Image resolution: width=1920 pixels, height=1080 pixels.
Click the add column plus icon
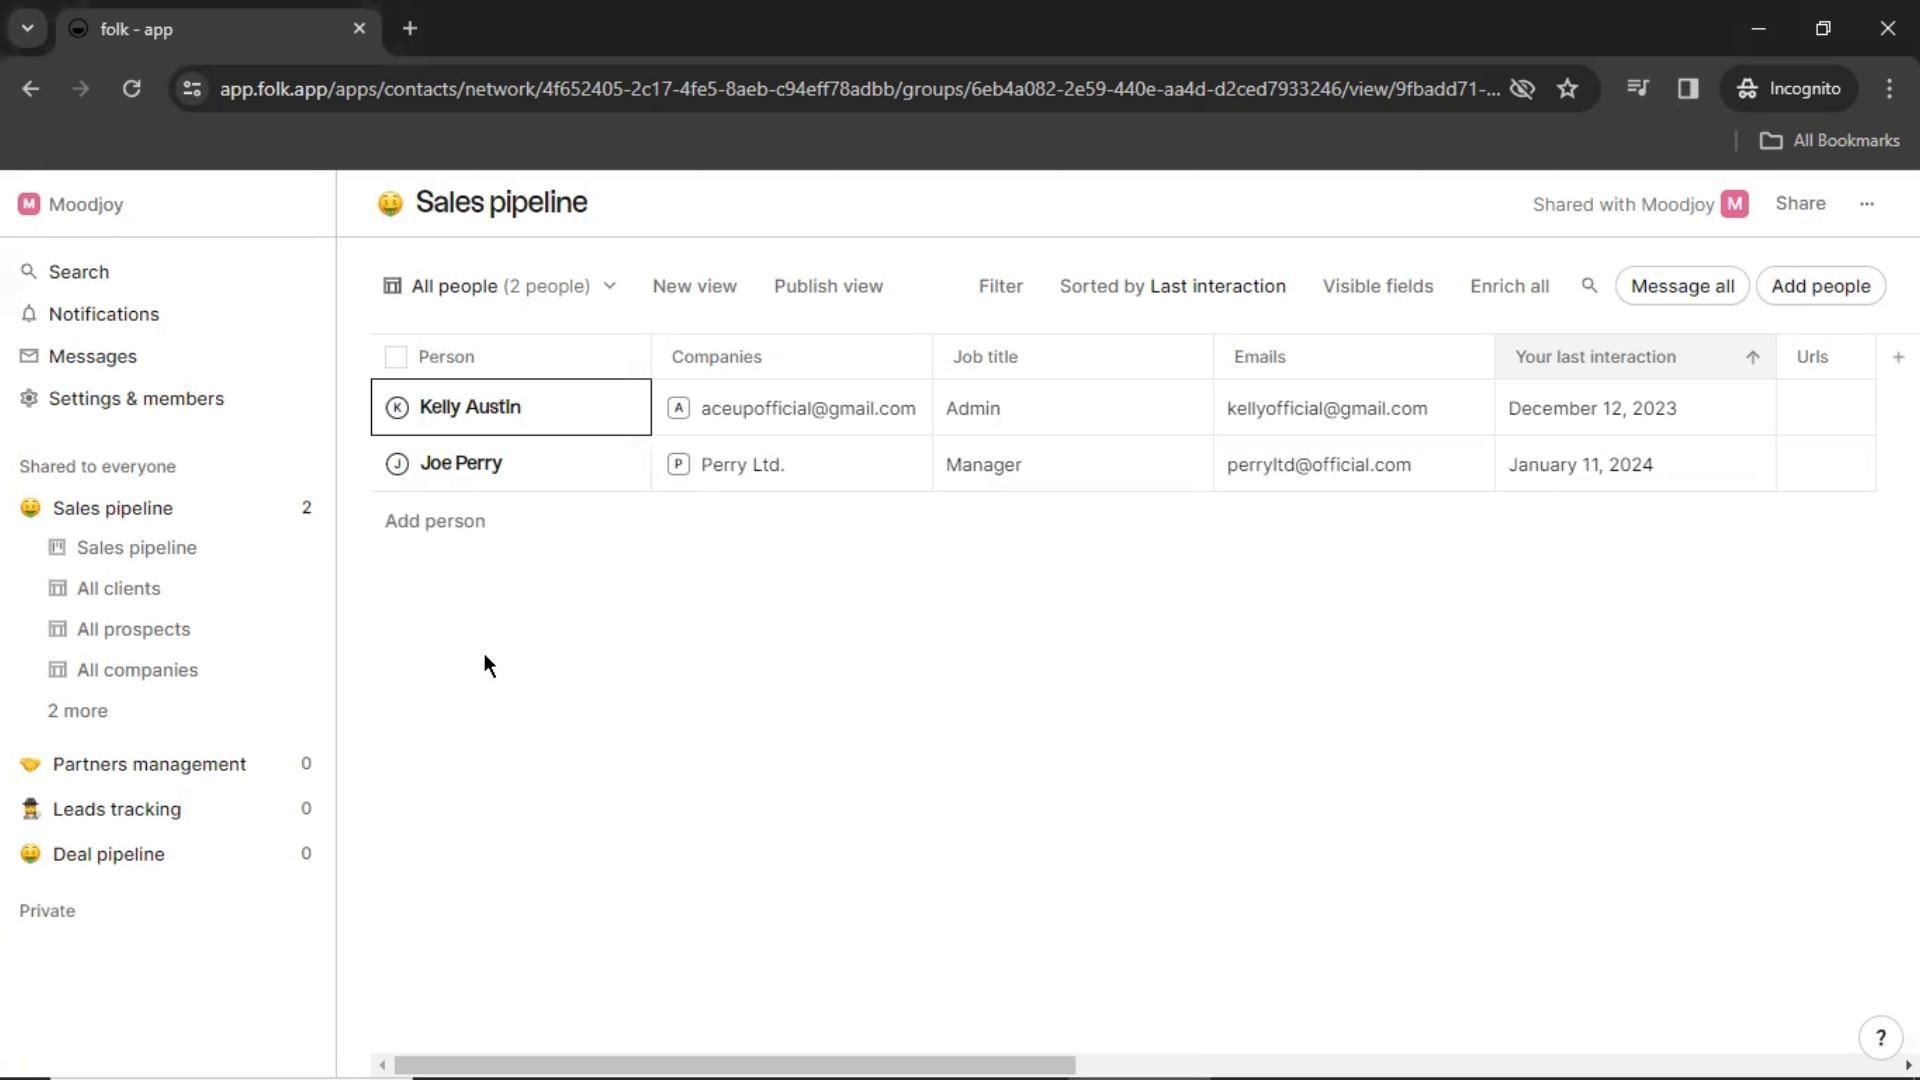(1897, 357)
